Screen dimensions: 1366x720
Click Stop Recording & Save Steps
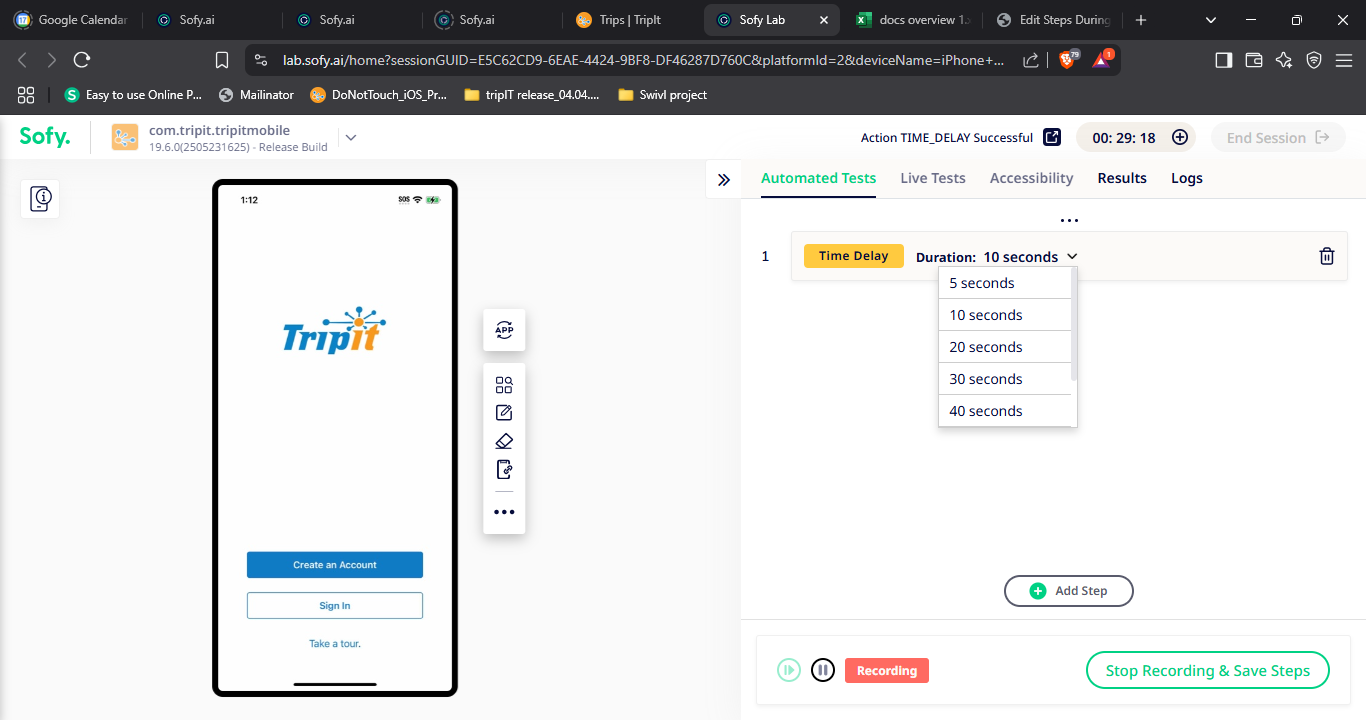(1208, 670)
